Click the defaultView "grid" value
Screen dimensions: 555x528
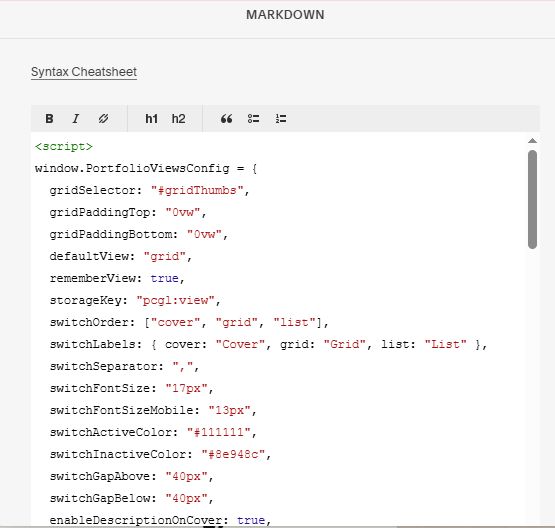pyautogui.click(x=165, y=256)
